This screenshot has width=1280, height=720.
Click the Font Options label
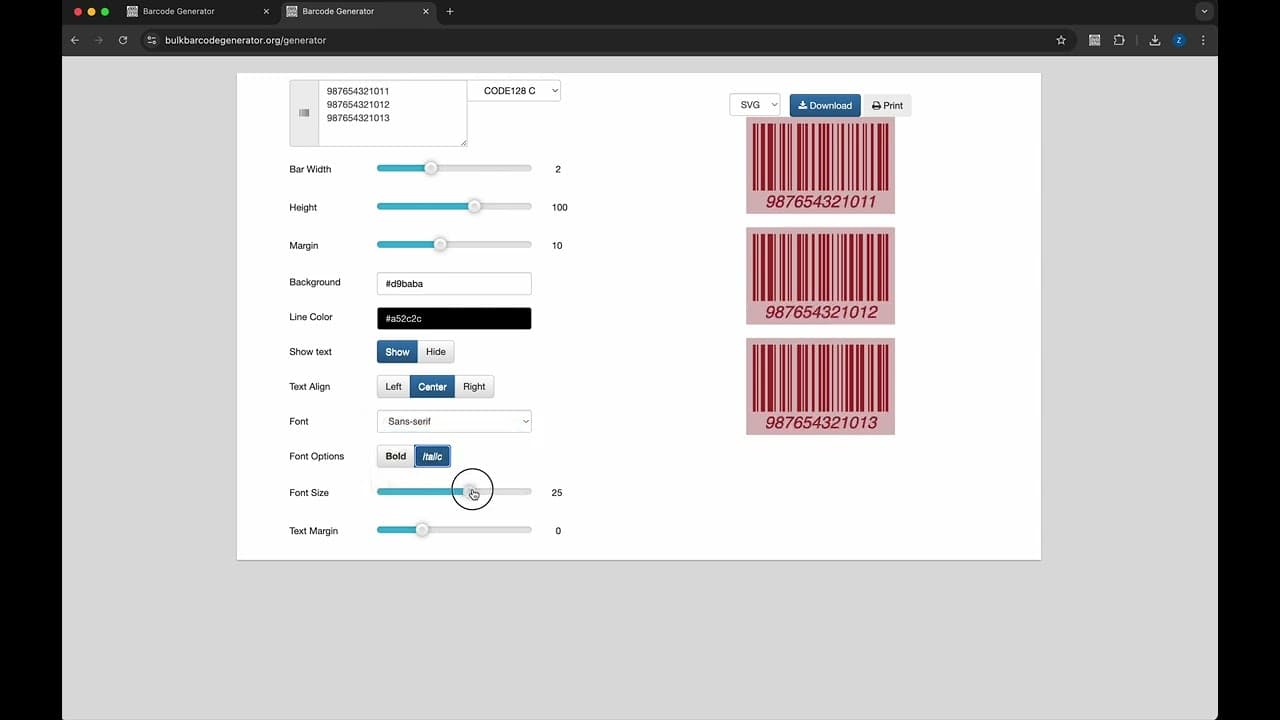[x=317, y=456]
